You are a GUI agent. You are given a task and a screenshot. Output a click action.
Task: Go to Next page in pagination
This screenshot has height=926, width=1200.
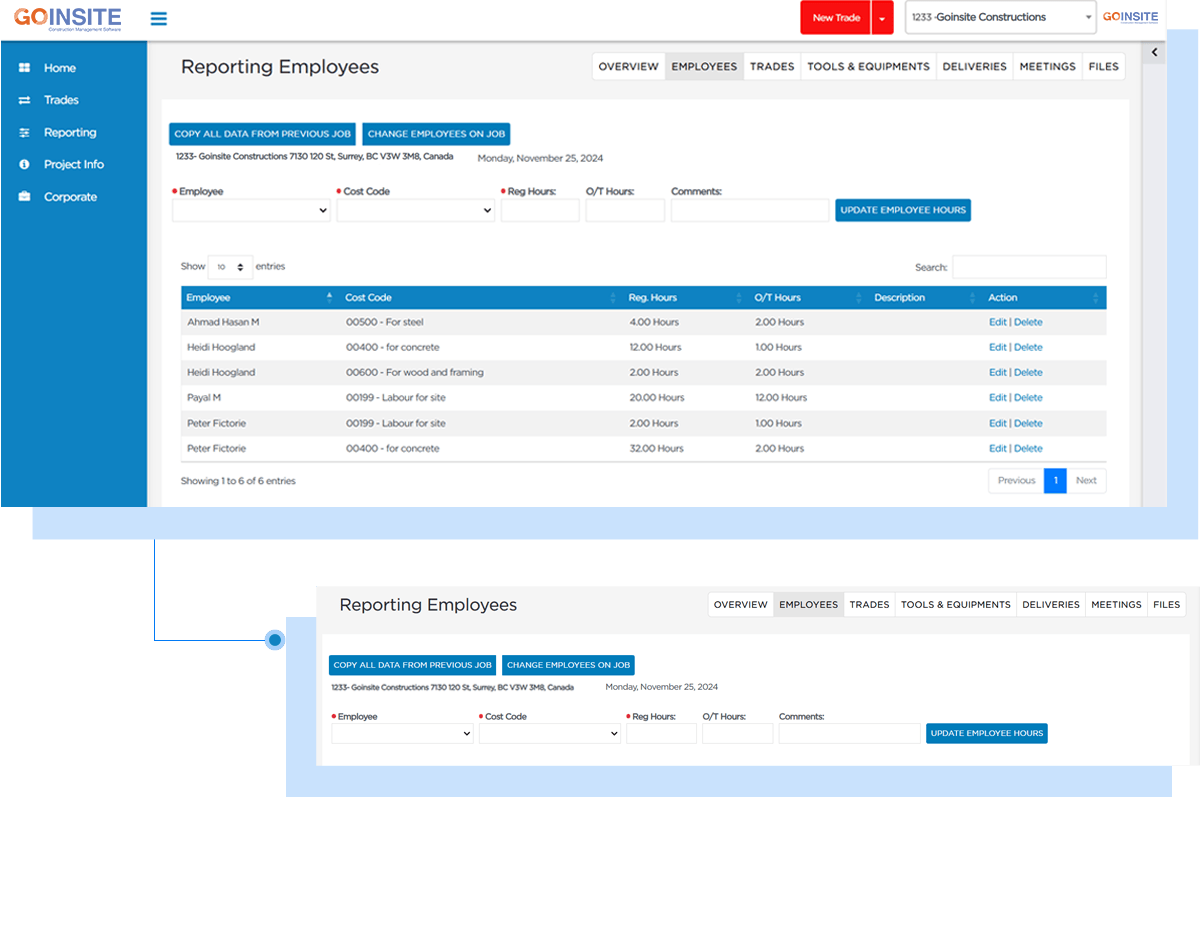[1086, 481]
